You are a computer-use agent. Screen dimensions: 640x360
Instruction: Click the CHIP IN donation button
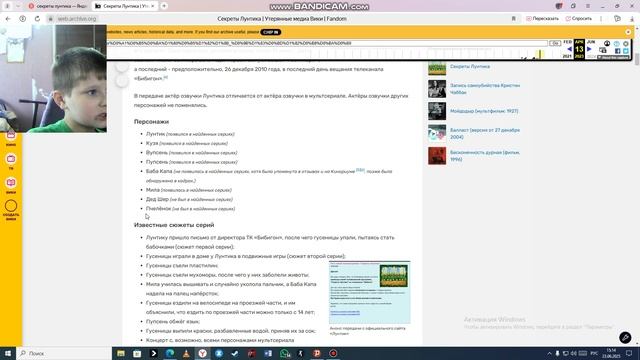coord(271,32)
